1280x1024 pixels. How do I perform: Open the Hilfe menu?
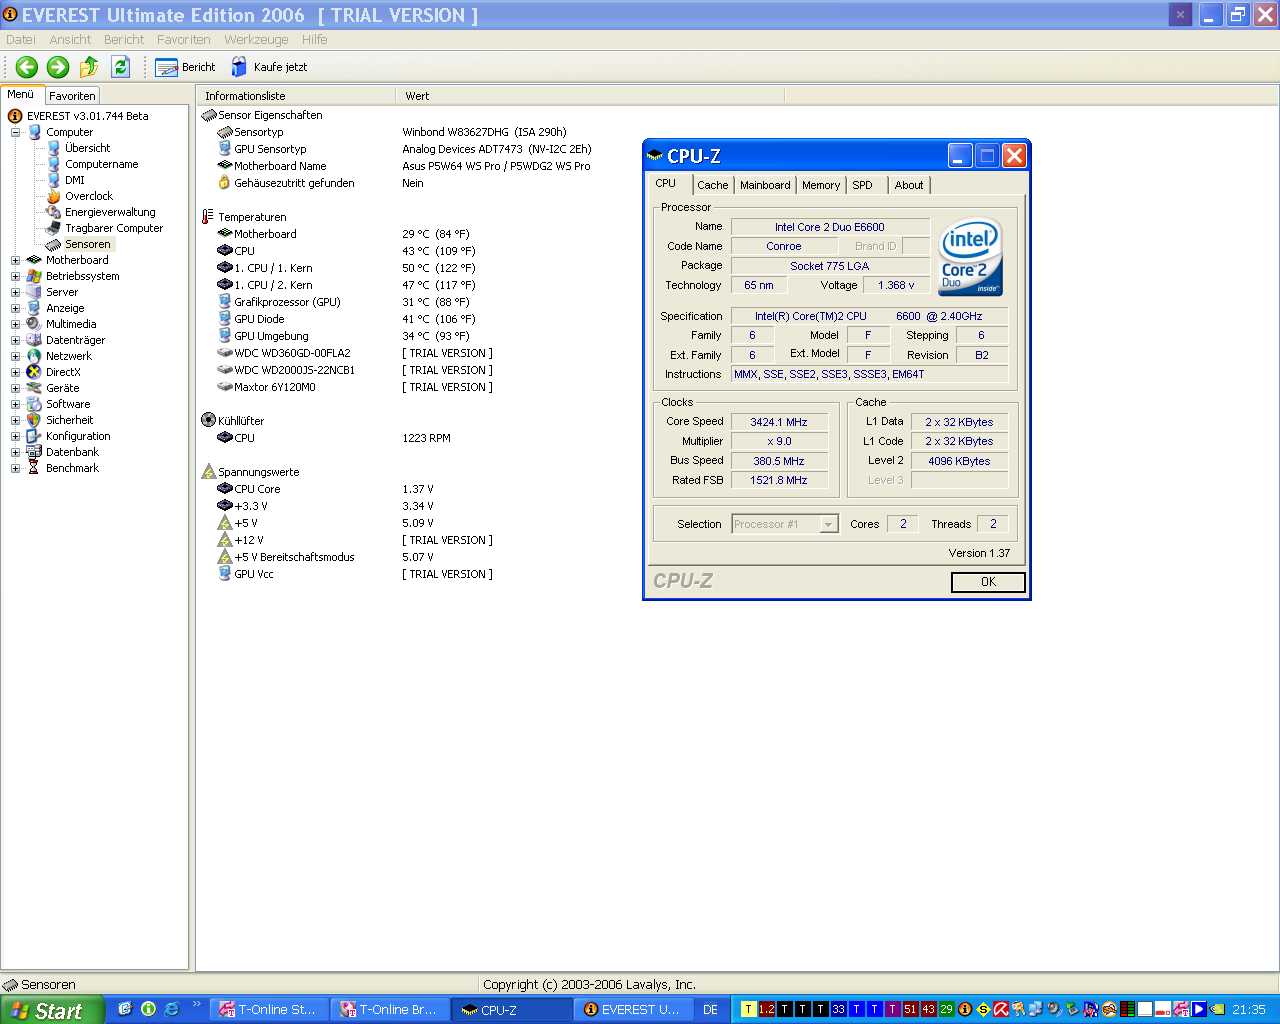pyautogui.click(x=314, y=40)
